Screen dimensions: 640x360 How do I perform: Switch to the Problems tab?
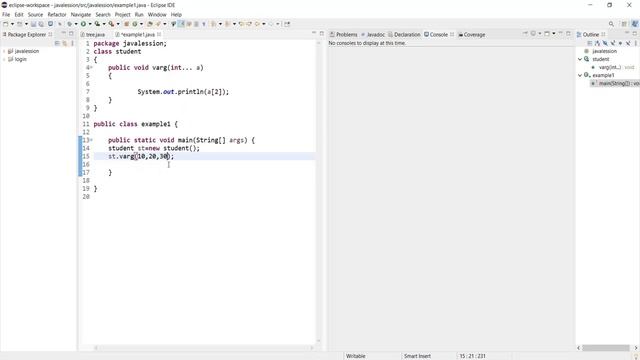[343, 35]
